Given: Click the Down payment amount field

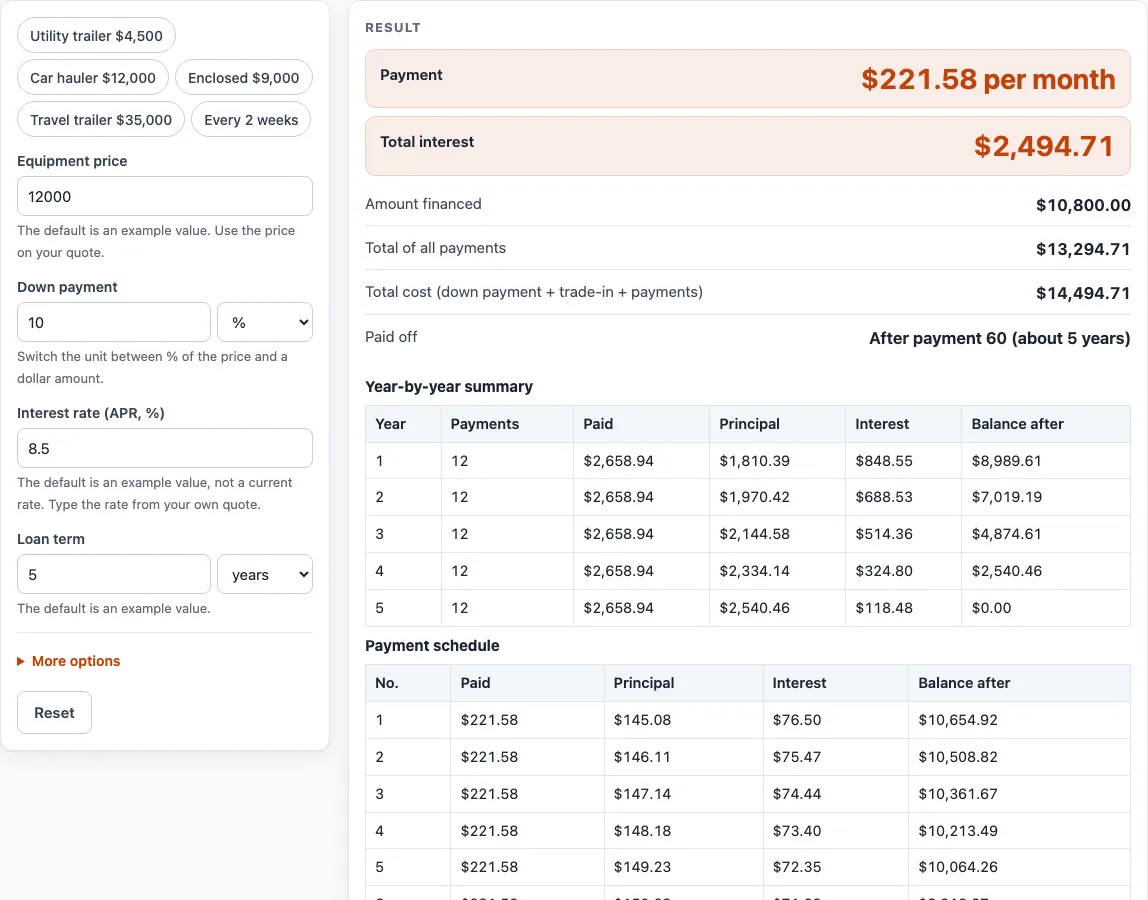Looking at the screenshot, I should click(x=113, y=322).
